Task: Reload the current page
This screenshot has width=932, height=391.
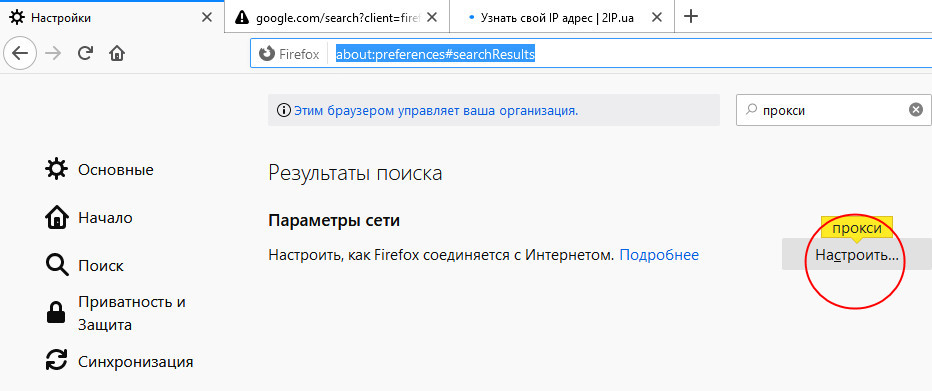Action: point(86,53)
